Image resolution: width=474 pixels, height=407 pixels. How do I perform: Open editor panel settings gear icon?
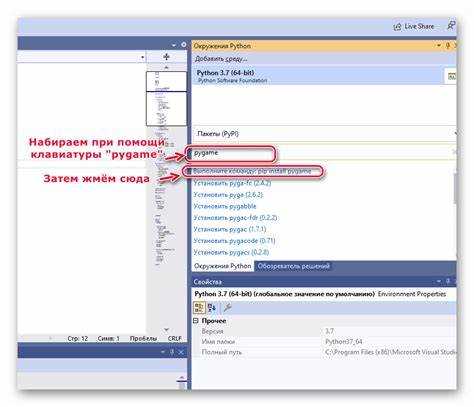(x=183, y=45)
